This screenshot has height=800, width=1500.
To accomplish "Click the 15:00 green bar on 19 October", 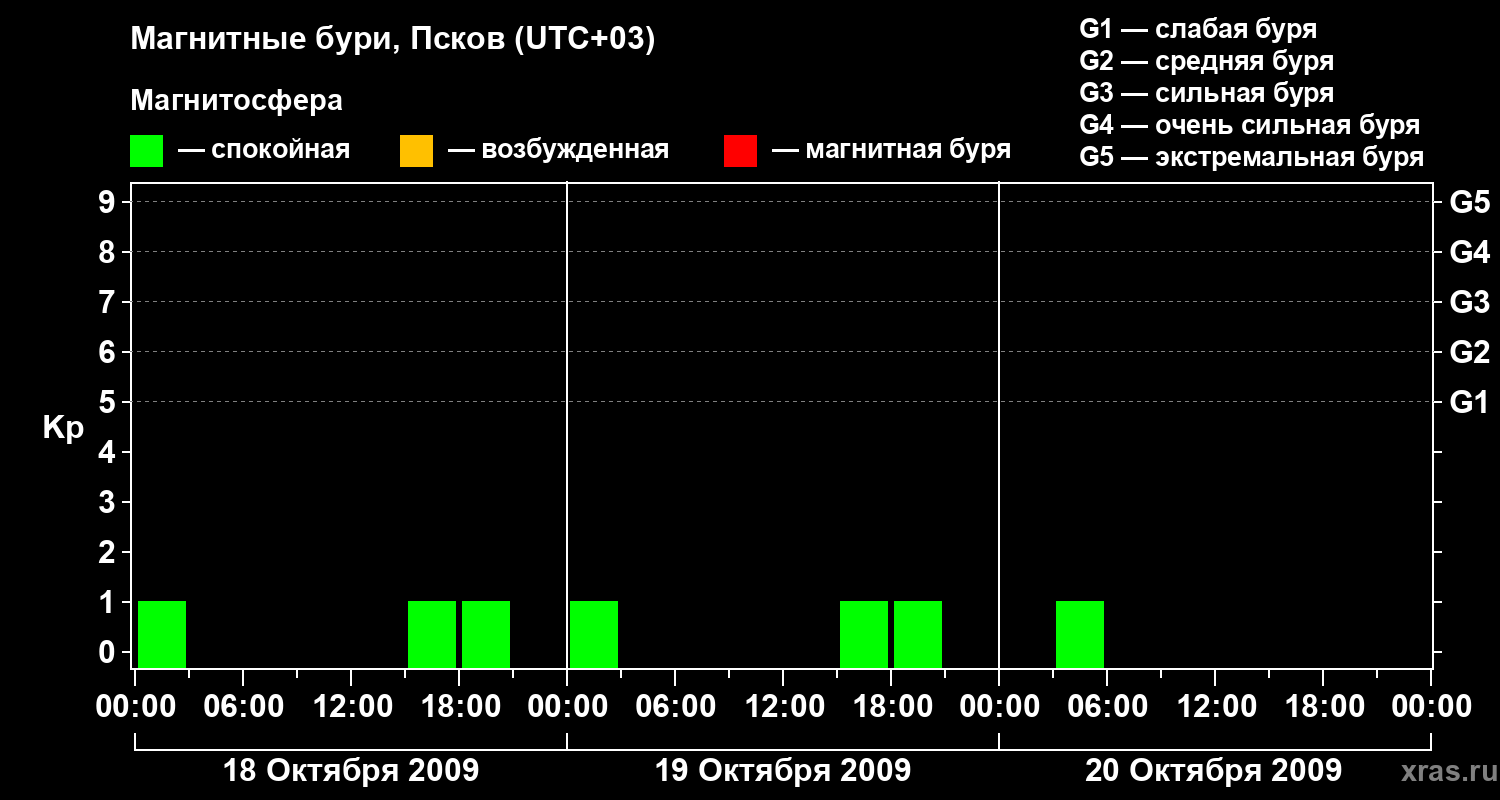I will click(x=864, y=634).
